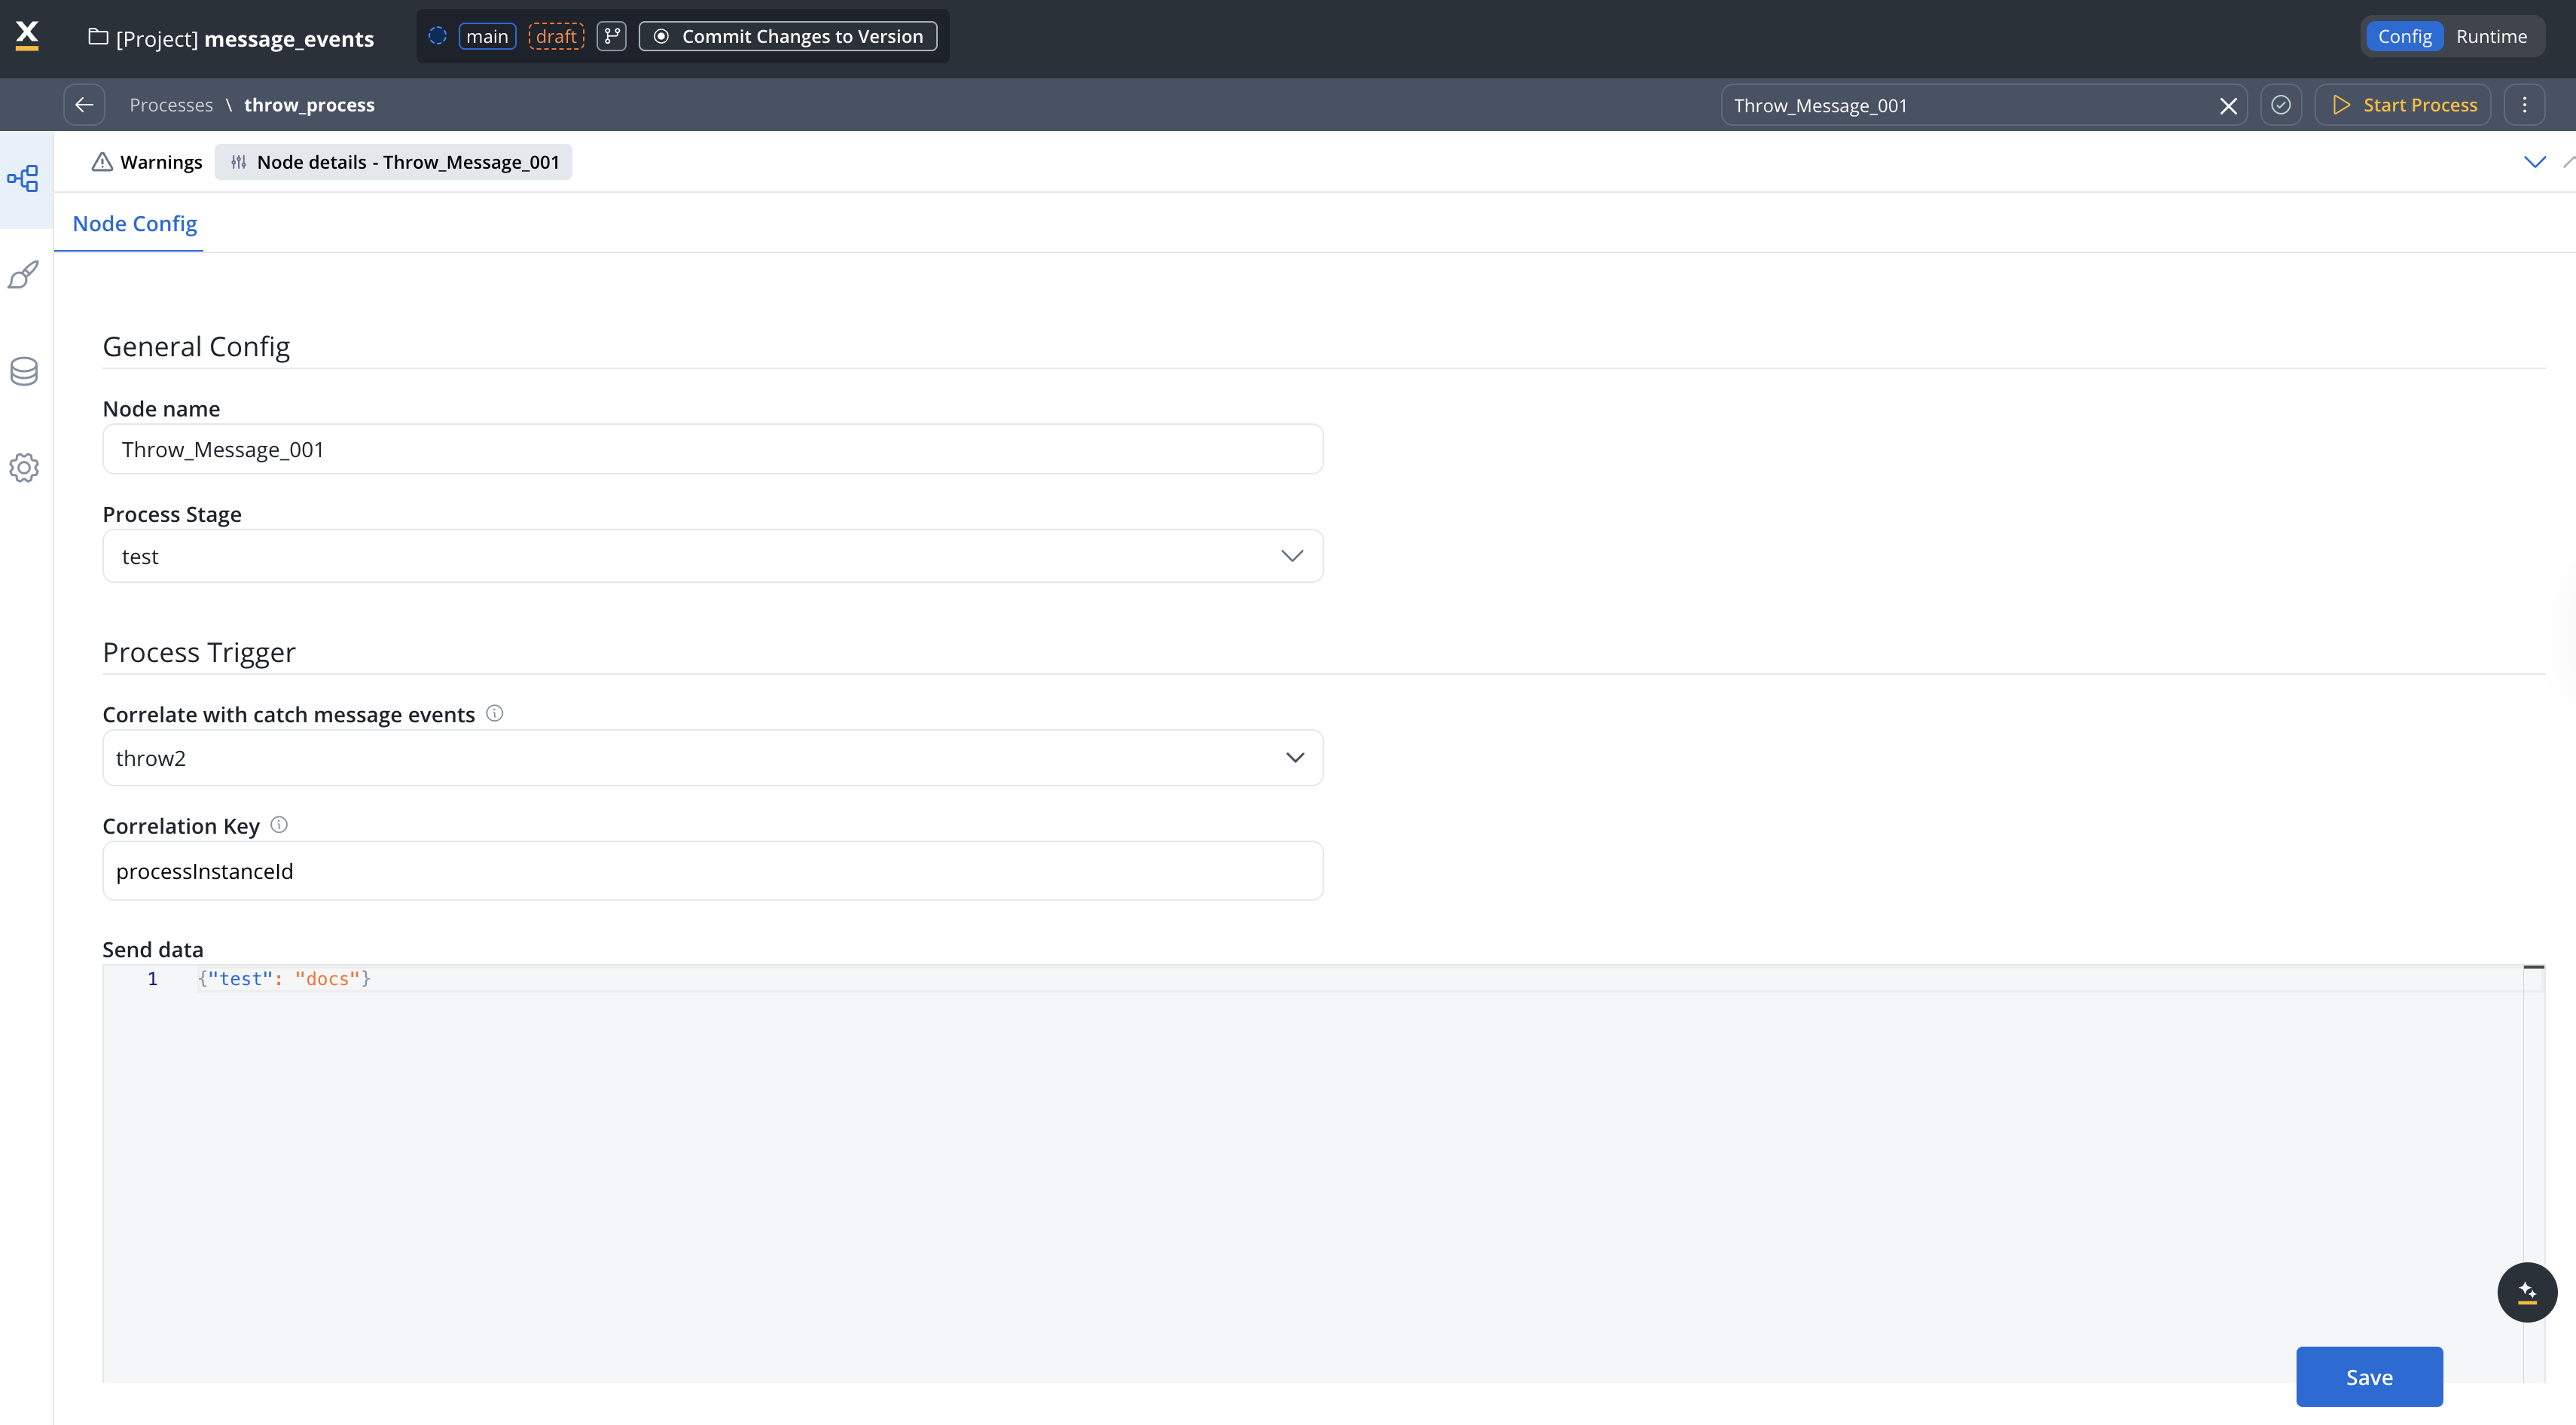Image resolution: width=2576 pixels, height=1425 pixels.
Task: Open the settings gear sidebar icon
Action: click(24, 467)
